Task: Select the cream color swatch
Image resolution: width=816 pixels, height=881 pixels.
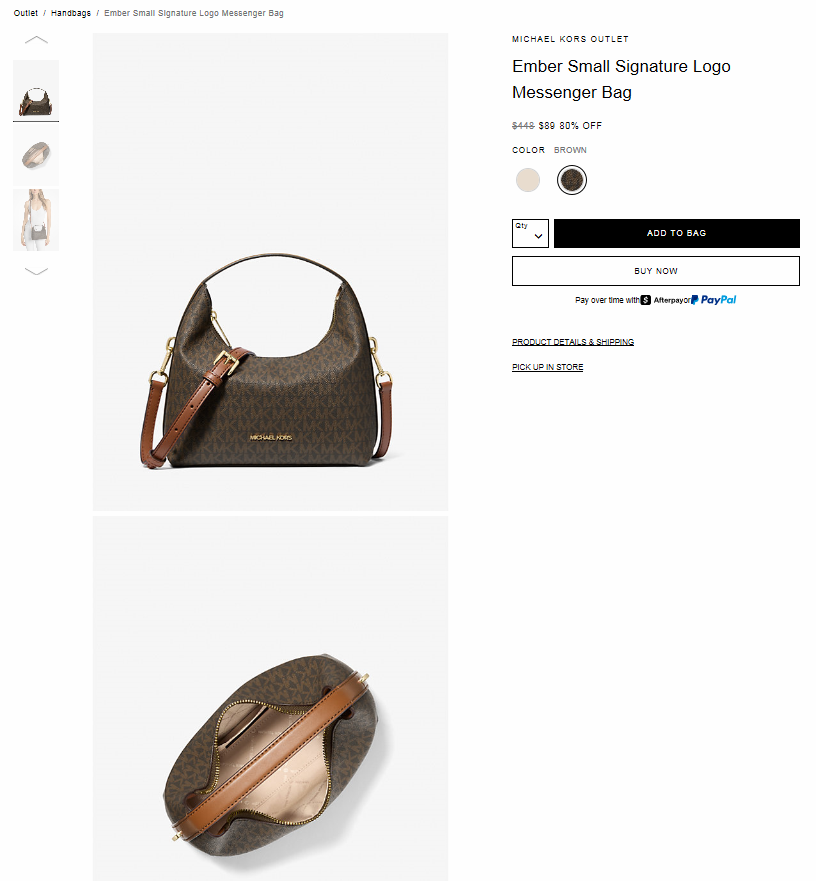Action: [x=528, y=180]
